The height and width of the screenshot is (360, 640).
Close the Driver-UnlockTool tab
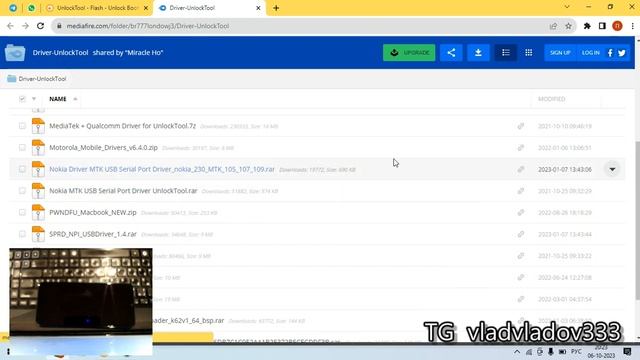click(x=258, y=8)
